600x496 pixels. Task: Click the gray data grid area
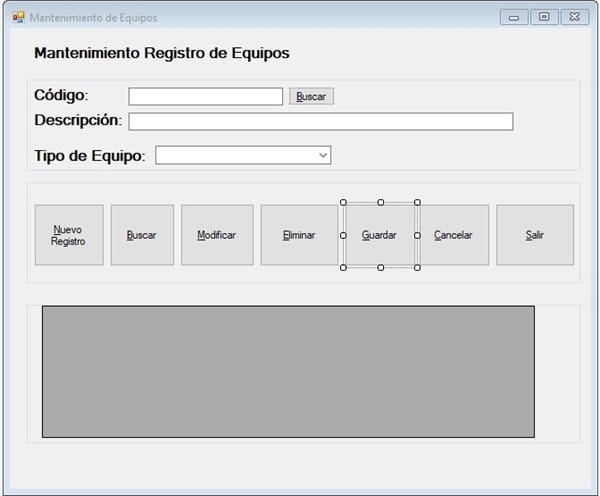pos(288,372)
